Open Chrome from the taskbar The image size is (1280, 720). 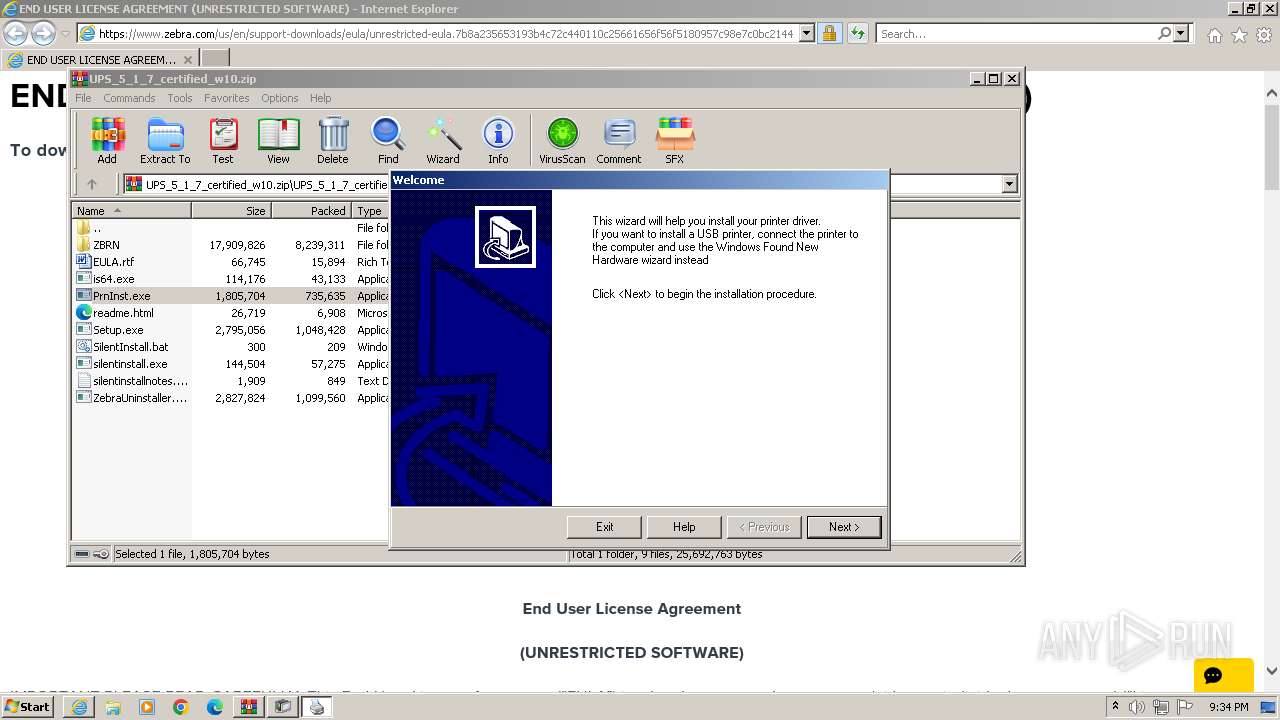click(x=180, y=707)
